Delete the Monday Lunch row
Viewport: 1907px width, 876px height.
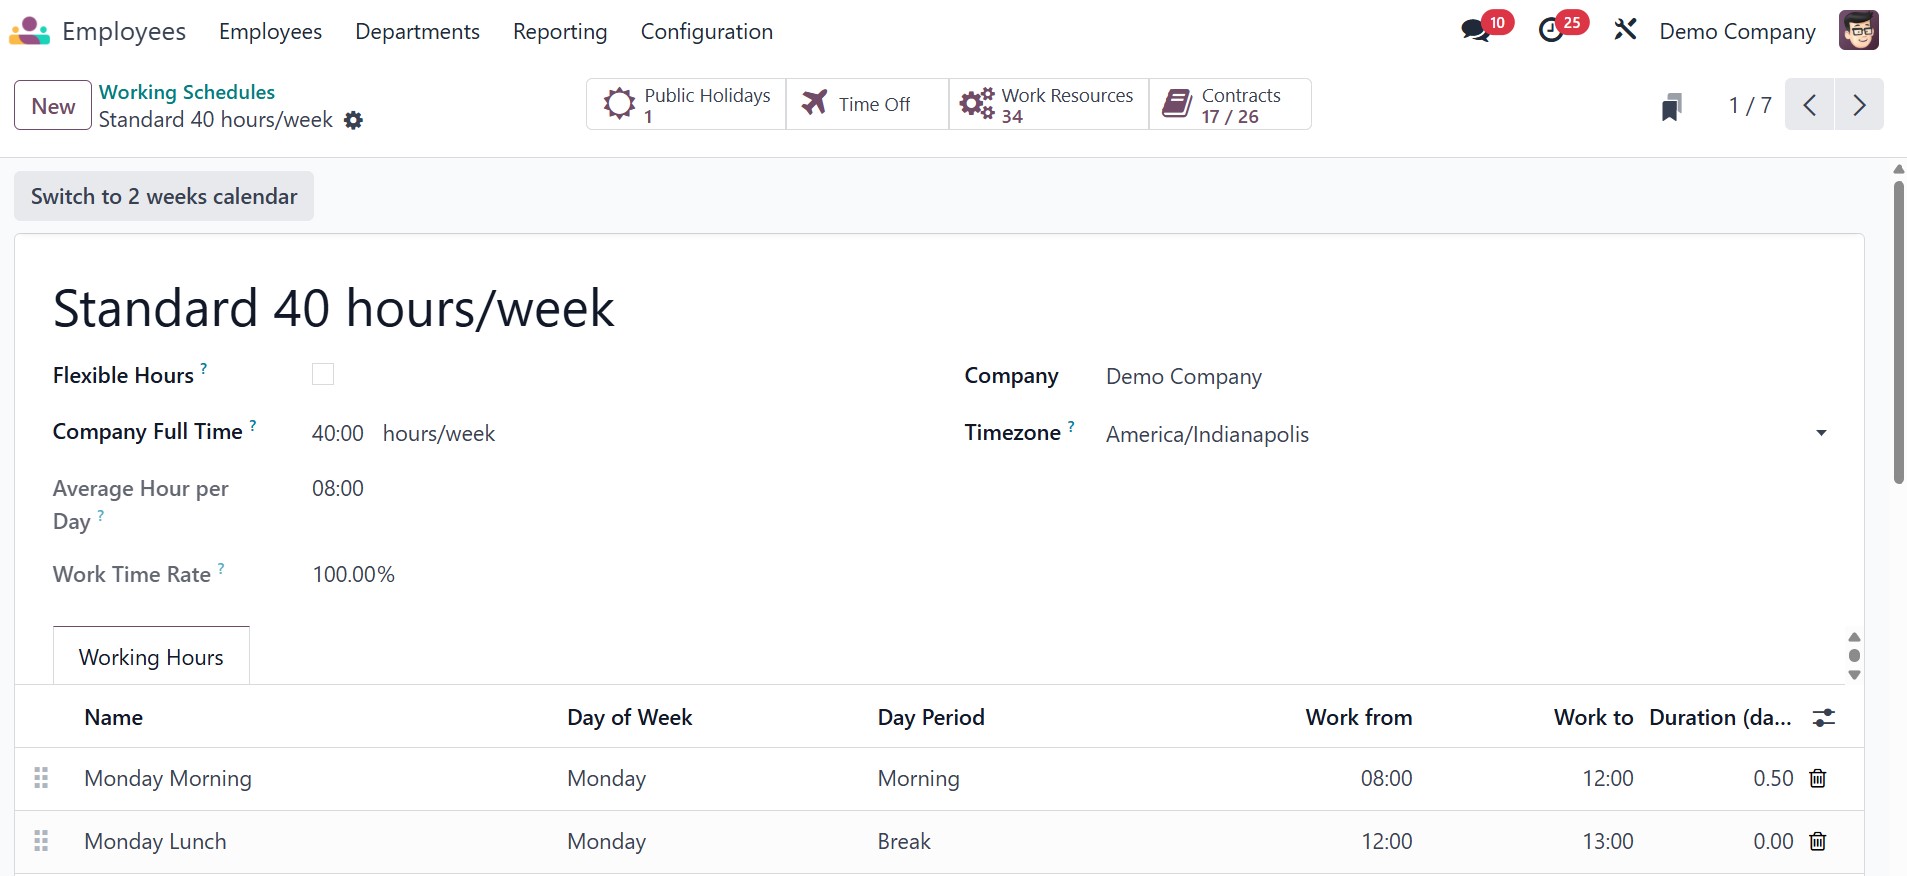(1818, 841)
